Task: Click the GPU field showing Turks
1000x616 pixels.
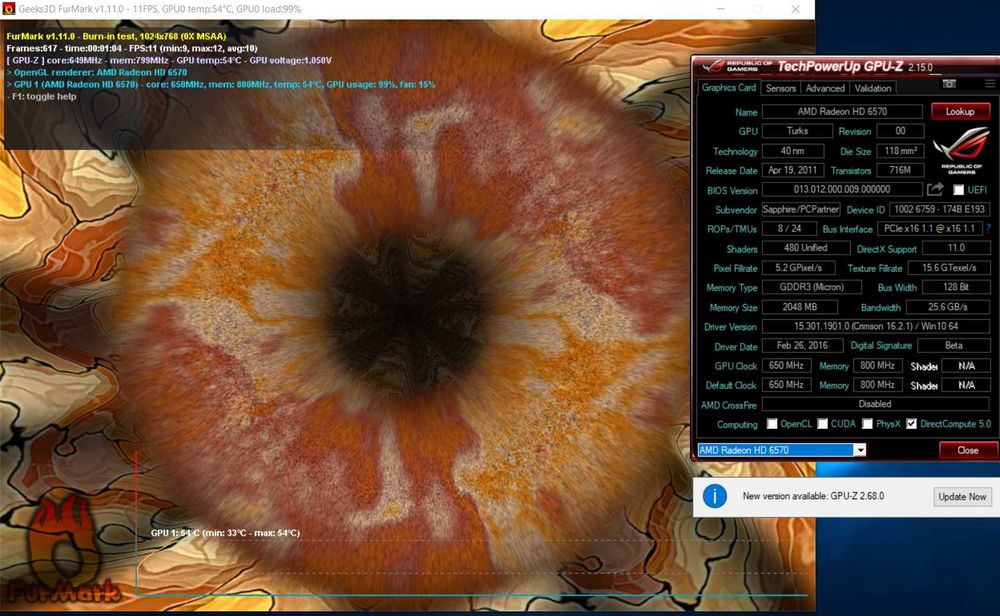Action: point(797,131)
